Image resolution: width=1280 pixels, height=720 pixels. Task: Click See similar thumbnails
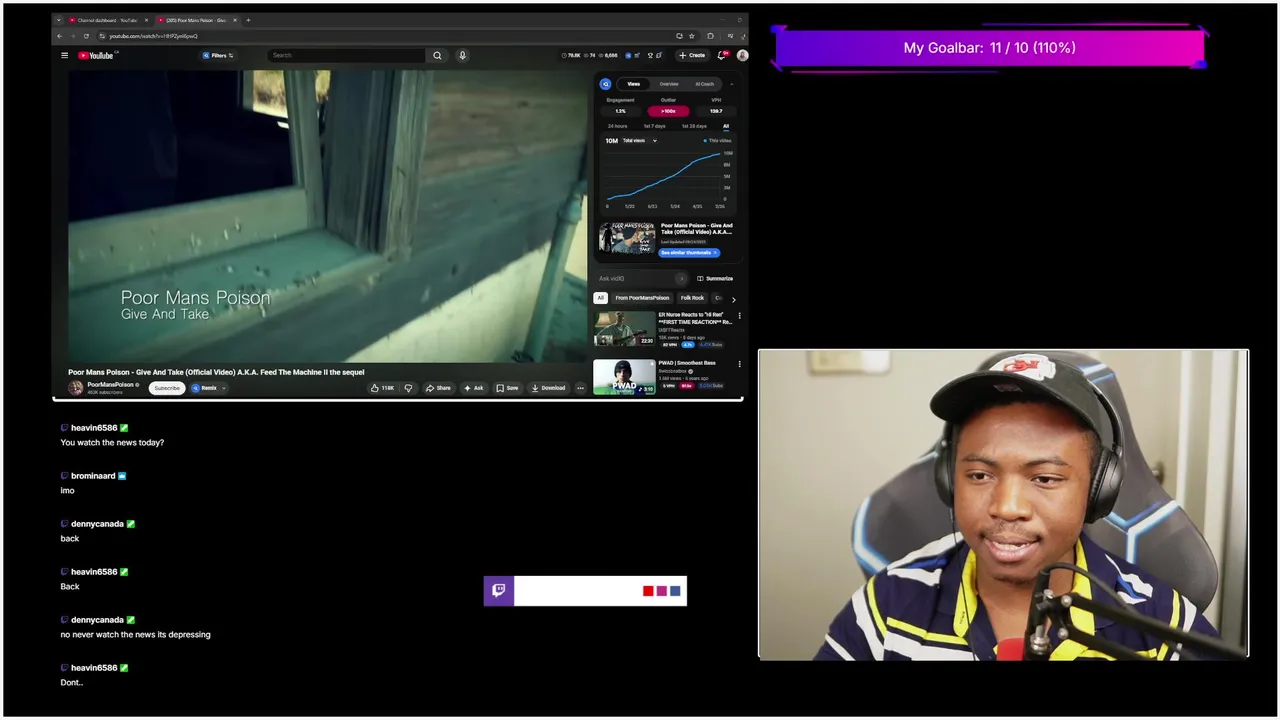pyautogui.click(x=689, y=253)
